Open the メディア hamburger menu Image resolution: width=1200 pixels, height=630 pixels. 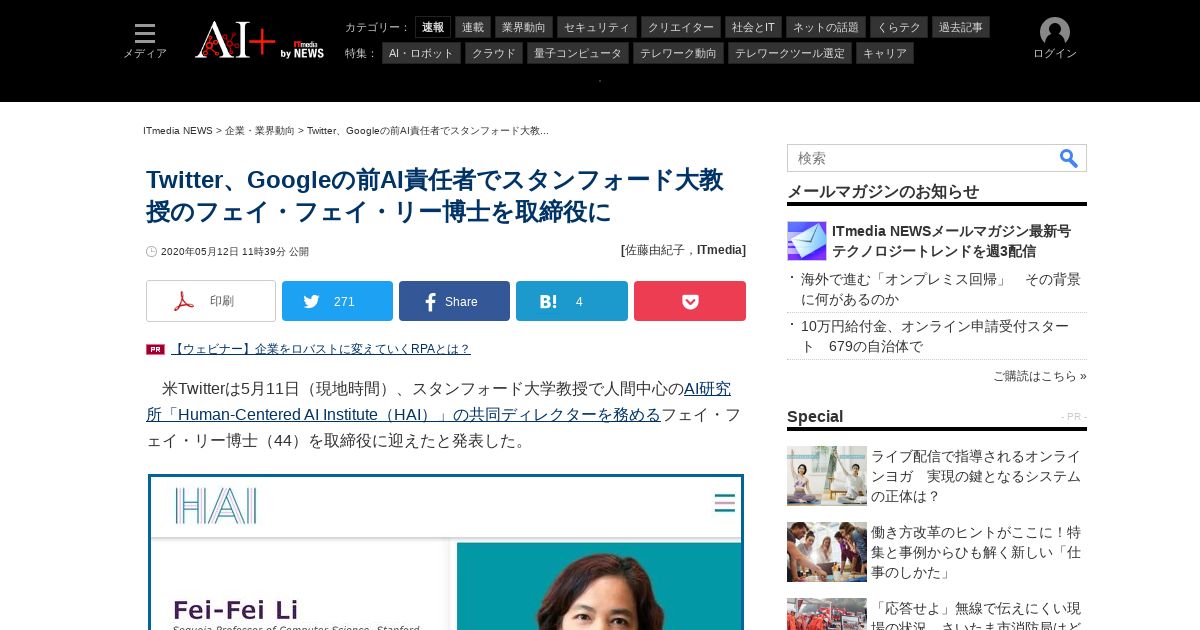click(x=145, y=41)
